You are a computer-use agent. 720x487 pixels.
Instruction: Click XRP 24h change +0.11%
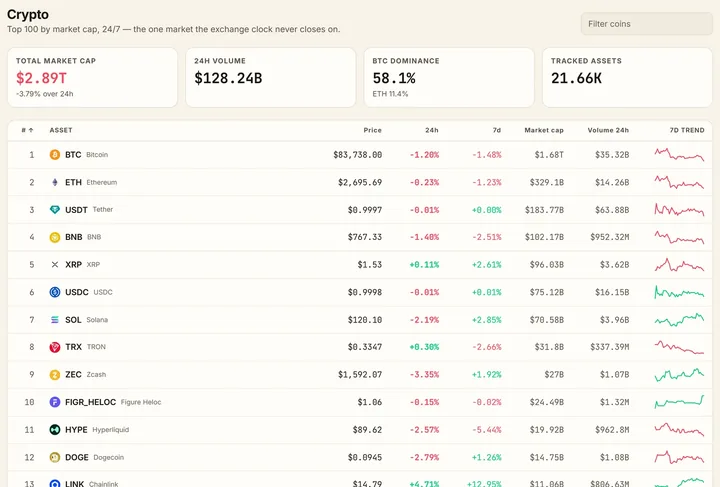click(424, 264)
